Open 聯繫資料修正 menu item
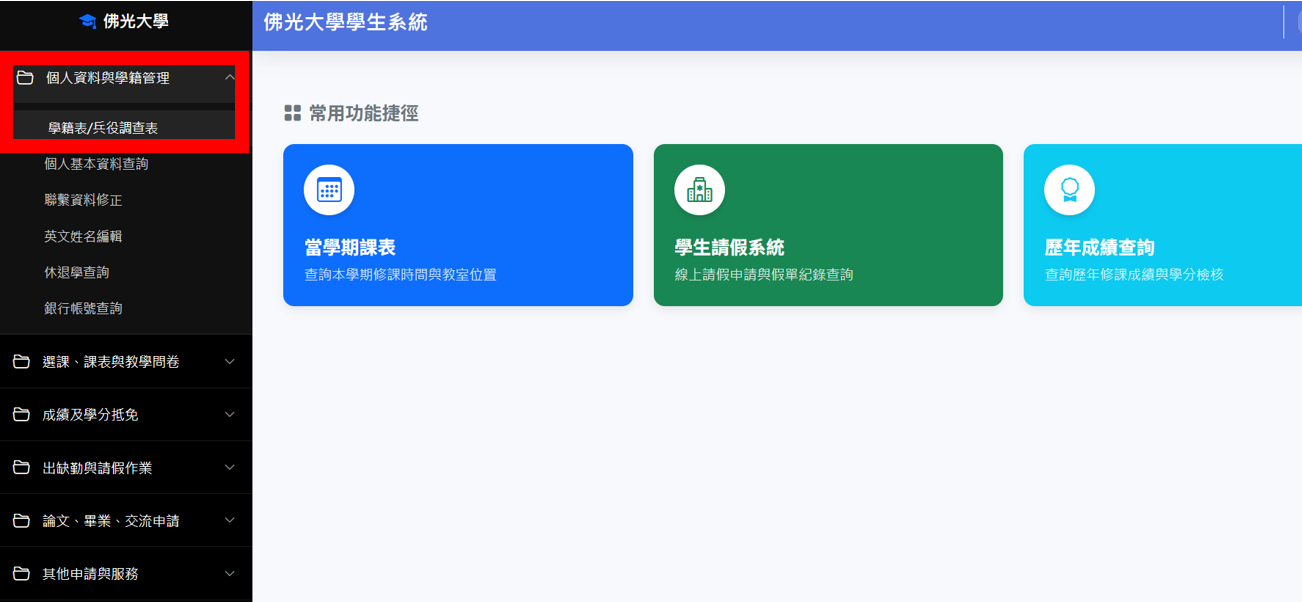Image resolution: width=1302 pixels, height=602 pixels. [x=83, y=200]
